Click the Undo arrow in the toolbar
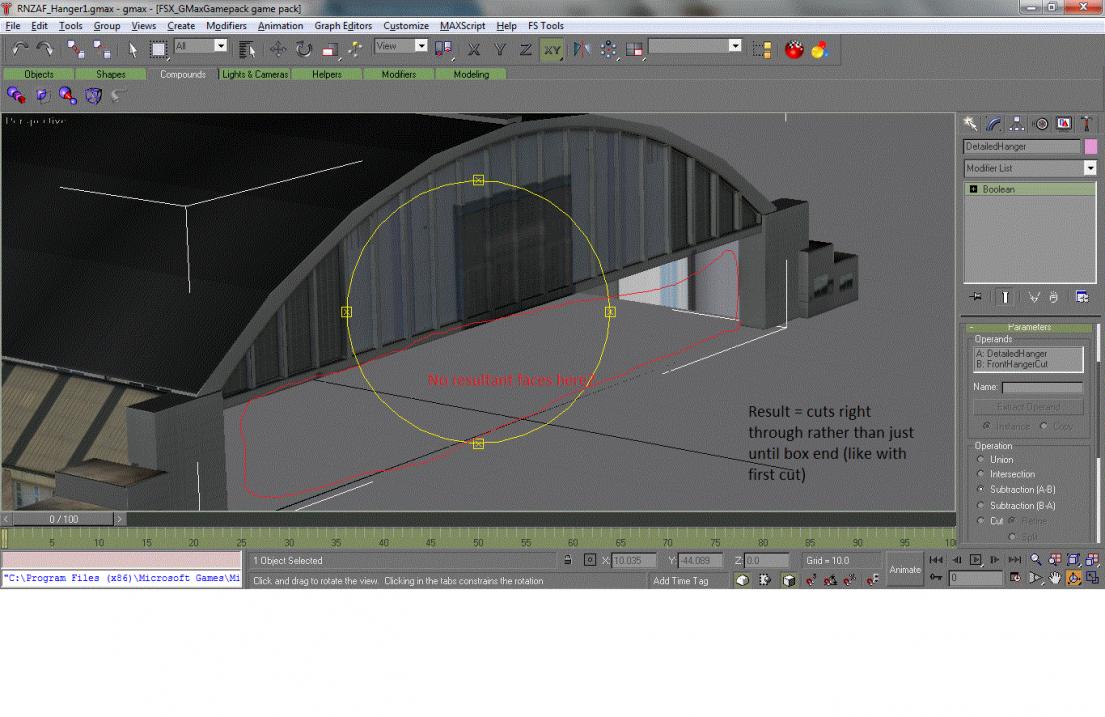The height and width of the screenshot is (717, 1105). tap(20, 49)
